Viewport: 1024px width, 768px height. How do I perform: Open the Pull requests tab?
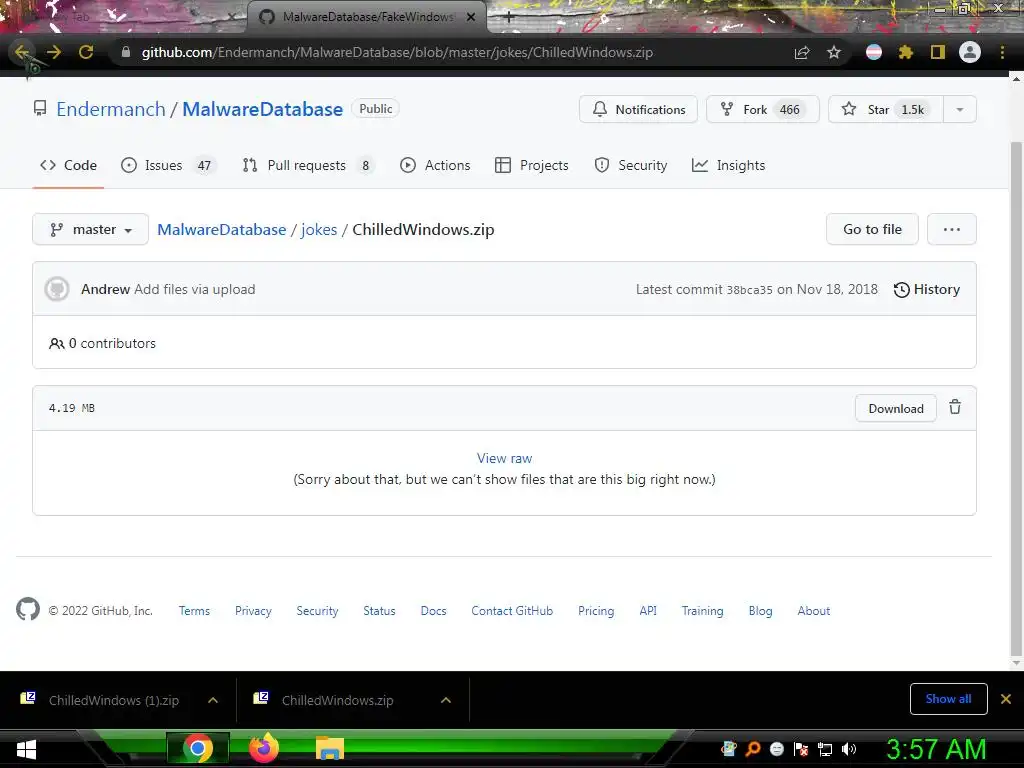pyautogui.click(x=307, y=165)
